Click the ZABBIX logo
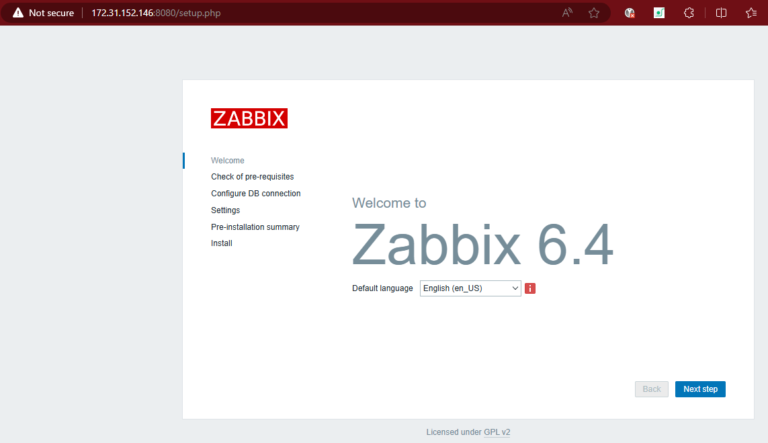The image size is (768, 443). click(249, 118)
